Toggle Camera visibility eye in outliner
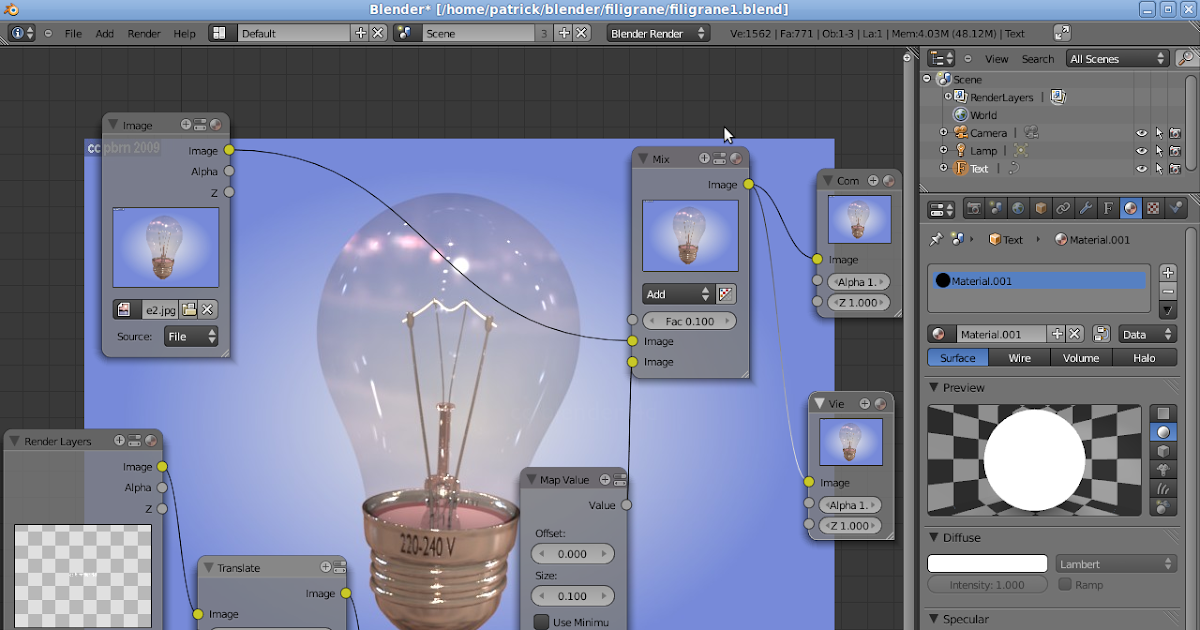Viewport: 1200px width, 630px height. [x=1141, y=133]
